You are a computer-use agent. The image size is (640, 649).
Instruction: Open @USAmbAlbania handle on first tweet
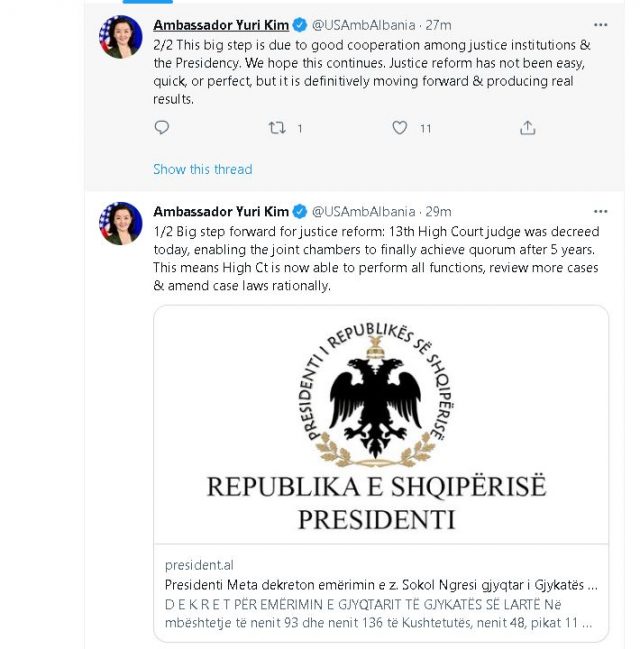363,24
